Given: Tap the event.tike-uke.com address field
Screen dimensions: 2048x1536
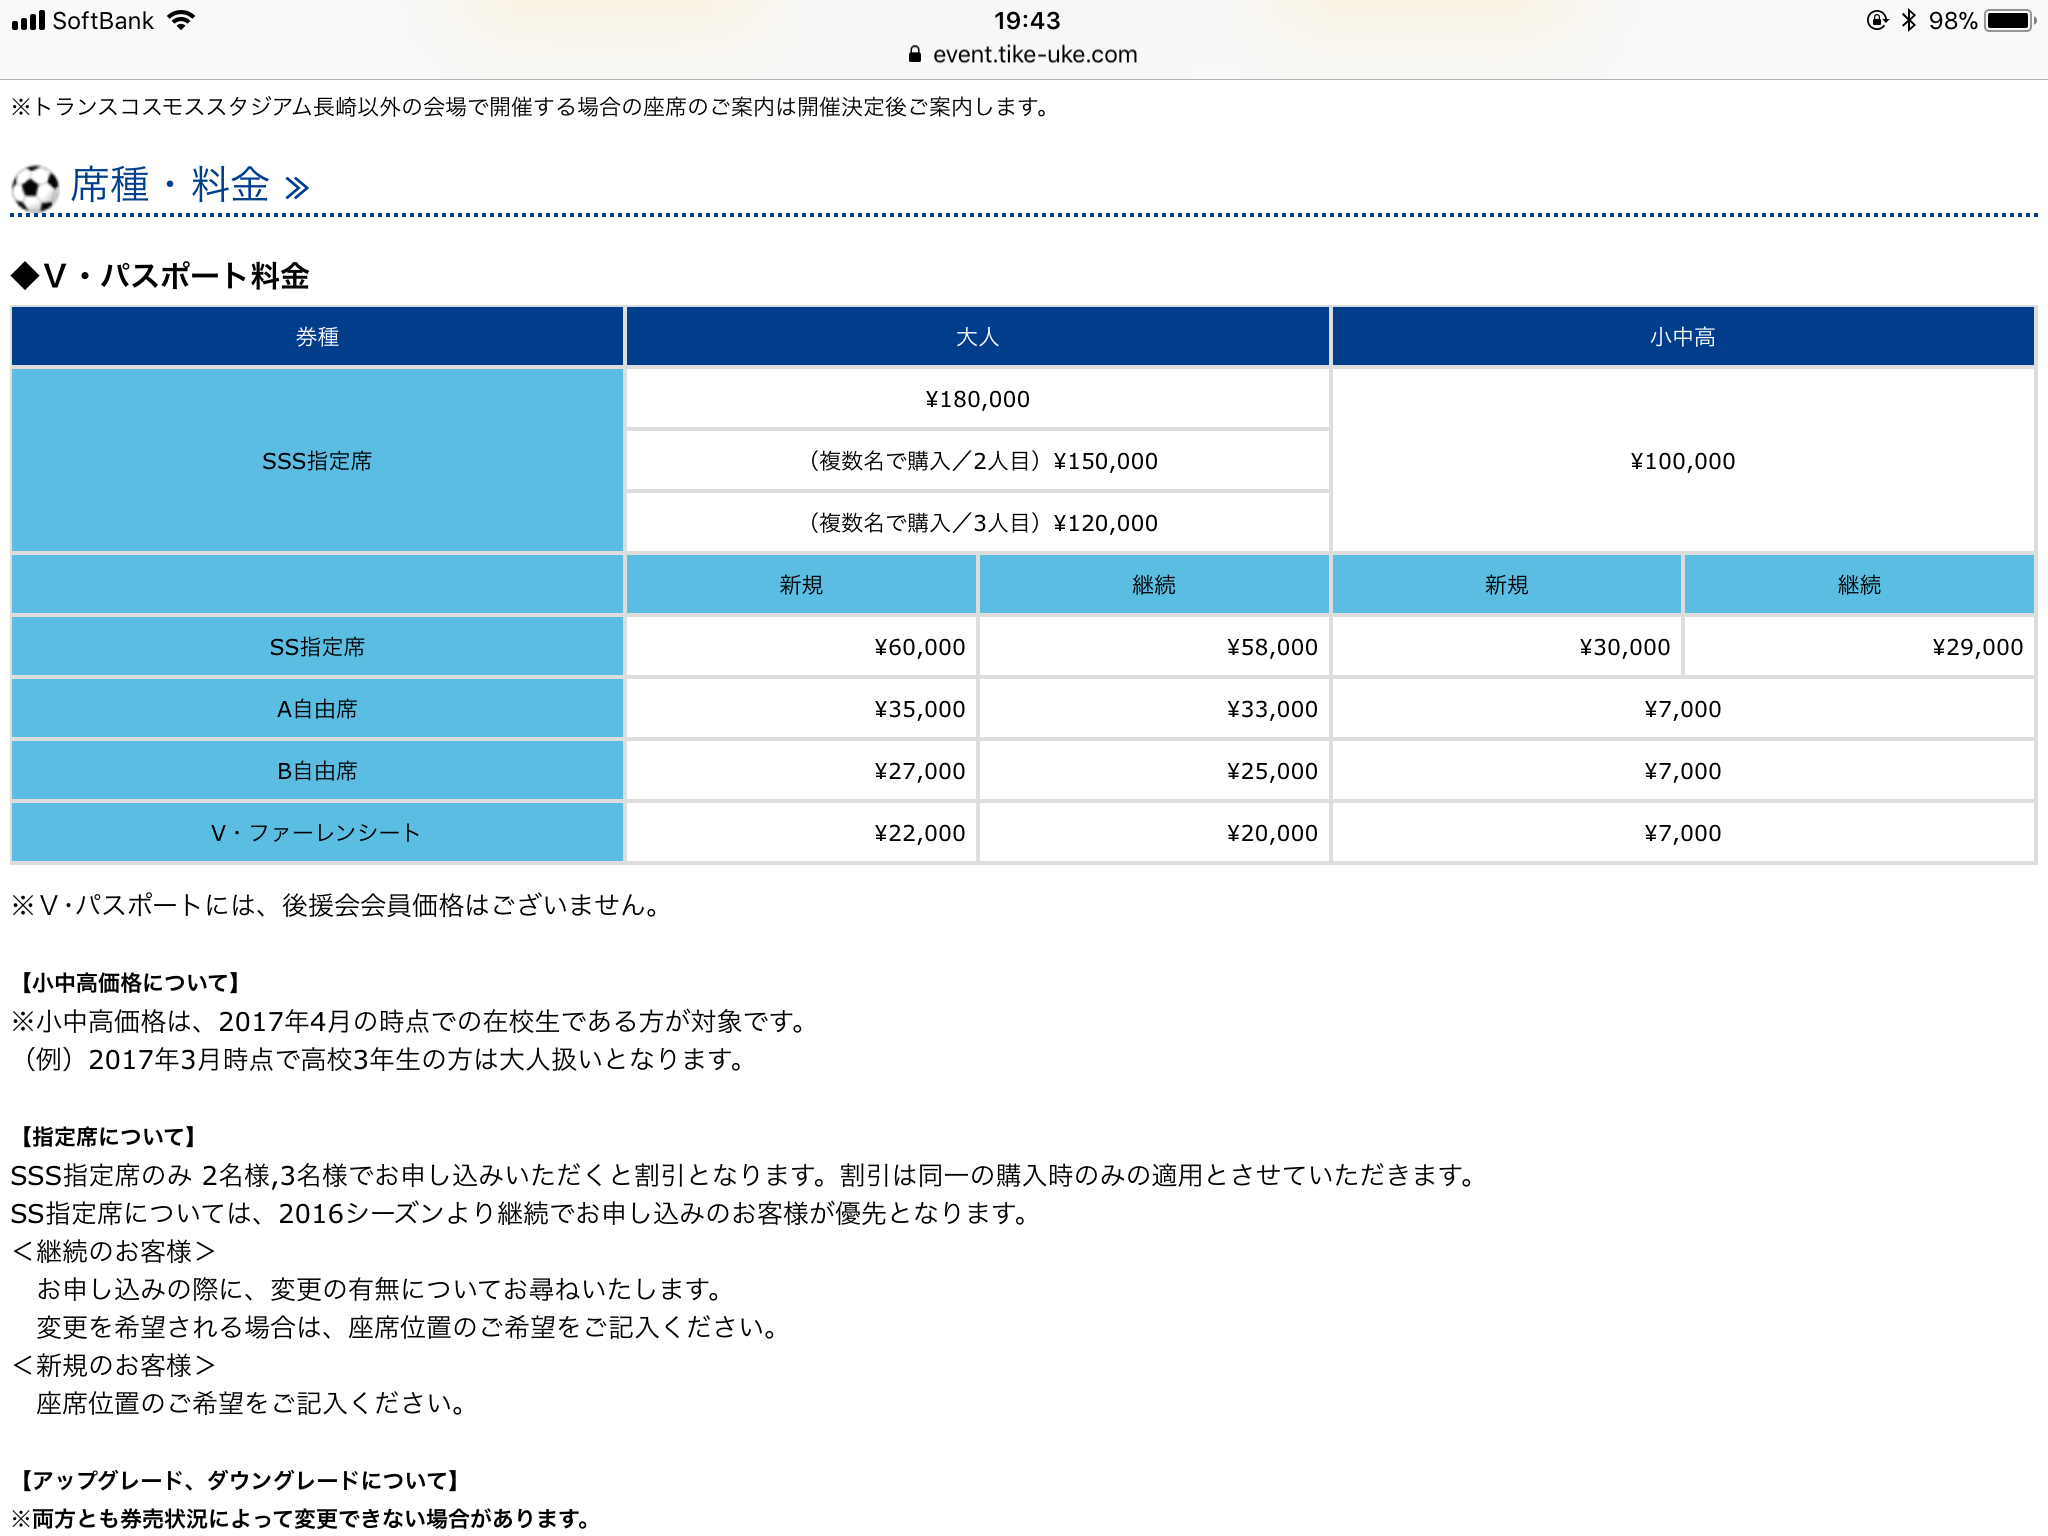Looking at the screenshot, I should tap(1034, 54).
